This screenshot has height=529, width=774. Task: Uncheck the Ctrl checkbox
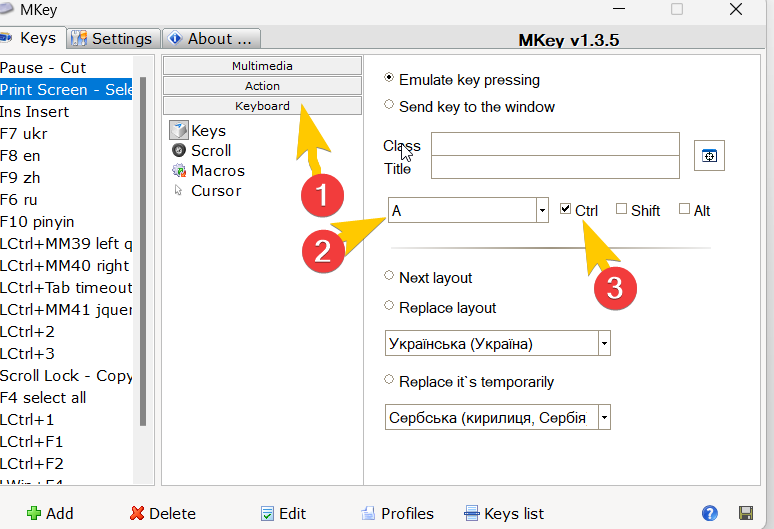point(566,209)
